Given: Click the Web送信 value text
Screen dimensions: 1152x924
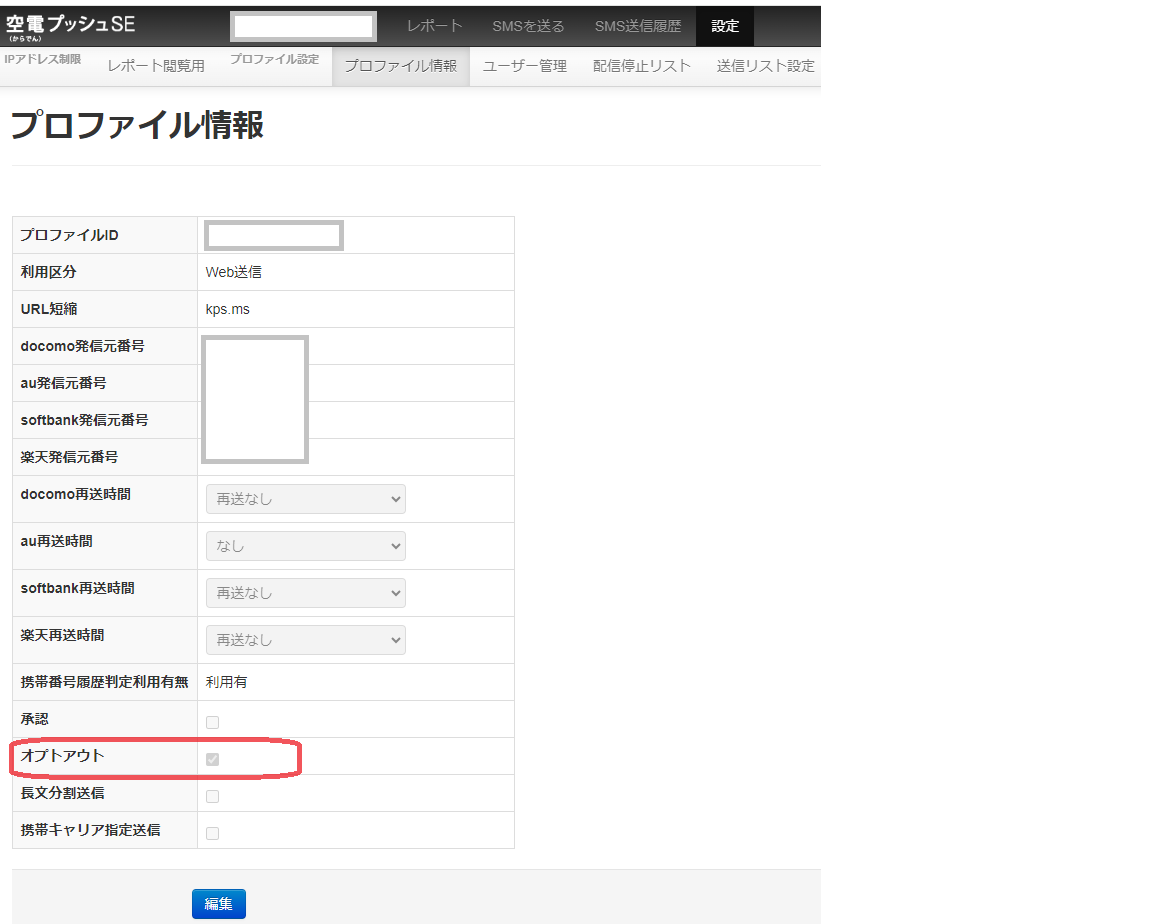Looking at the screenshot, I should [234, 272].
